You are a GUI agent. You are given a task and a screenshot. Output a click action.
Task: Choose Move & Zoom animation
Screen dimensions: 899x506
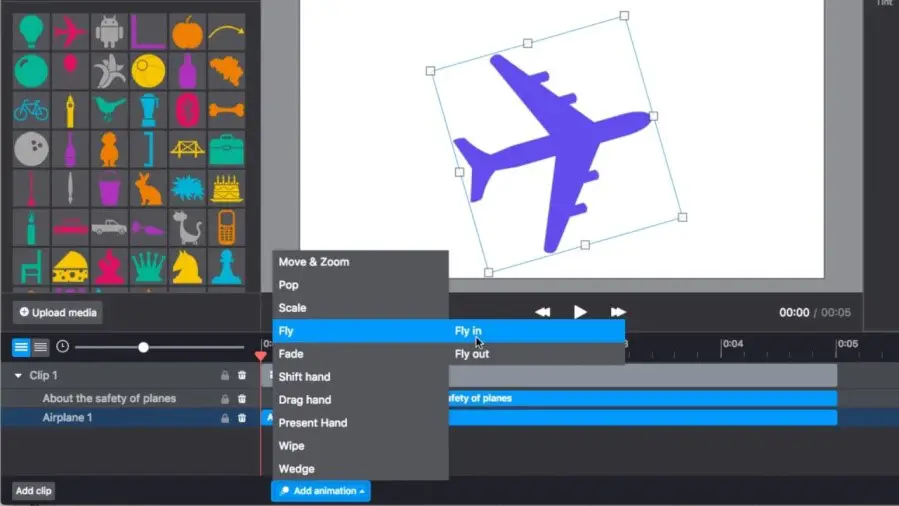point(360,262)
